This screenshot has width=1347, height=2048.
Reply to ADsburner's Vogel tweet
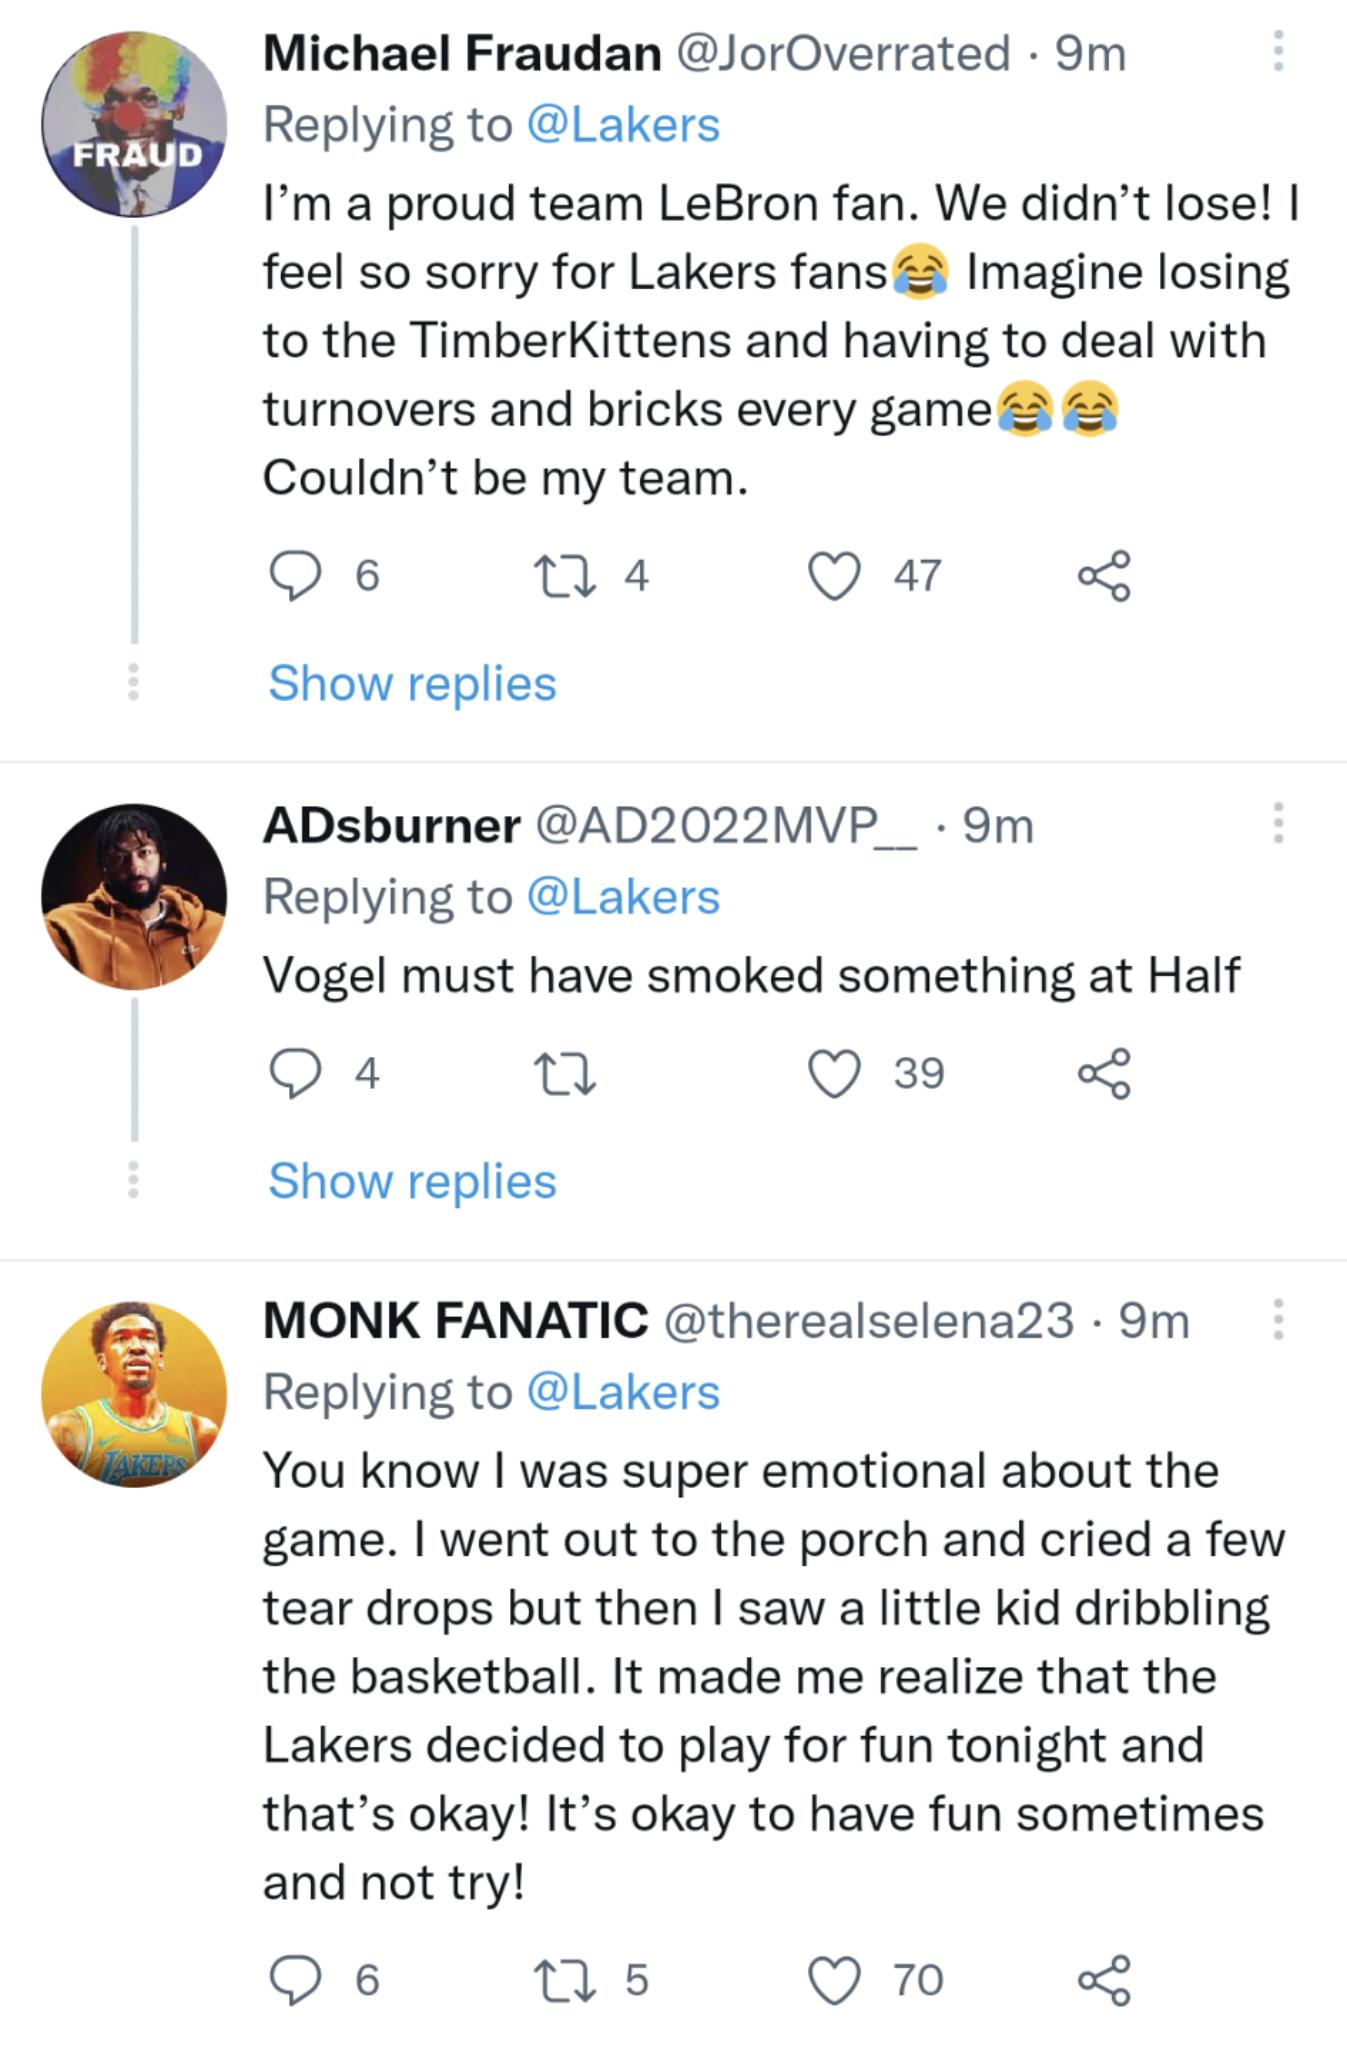tap(296, 1074)
